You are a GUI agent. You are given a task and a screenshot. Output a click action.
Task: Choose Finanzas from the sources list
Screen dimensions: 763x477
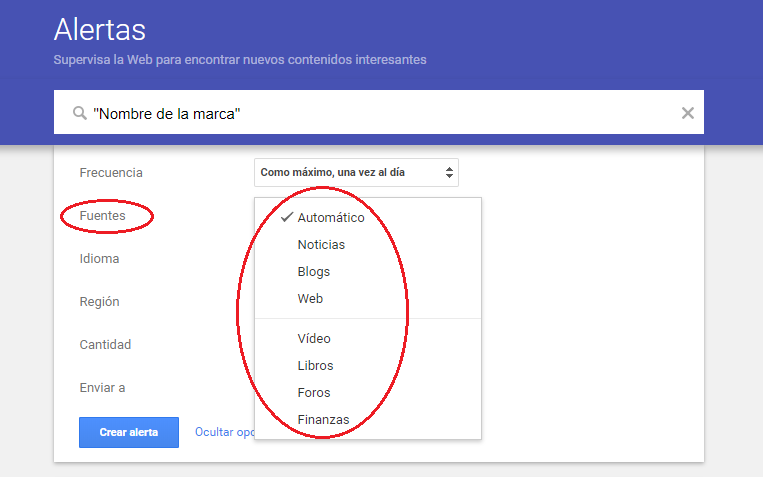point(323,420)
